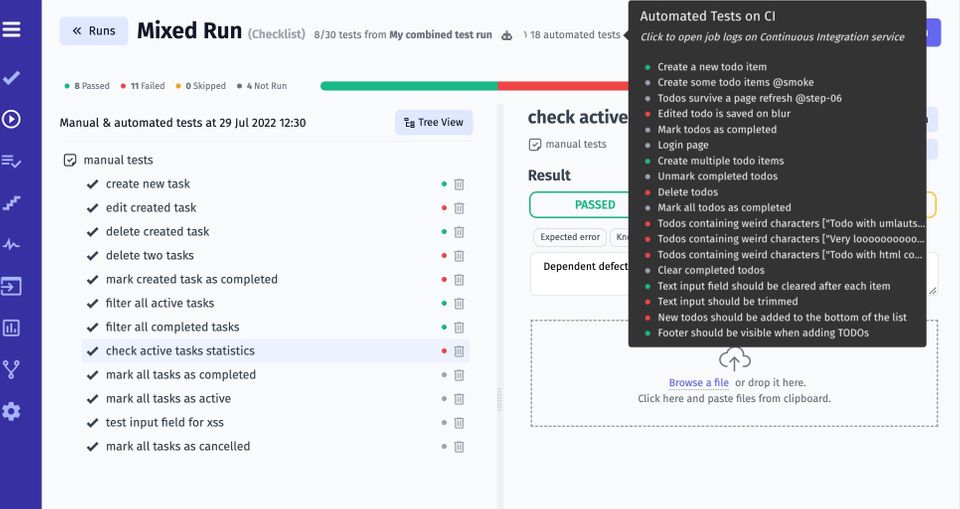
Task: Open the 18 automated tests label
Action: tap(574, 35)
